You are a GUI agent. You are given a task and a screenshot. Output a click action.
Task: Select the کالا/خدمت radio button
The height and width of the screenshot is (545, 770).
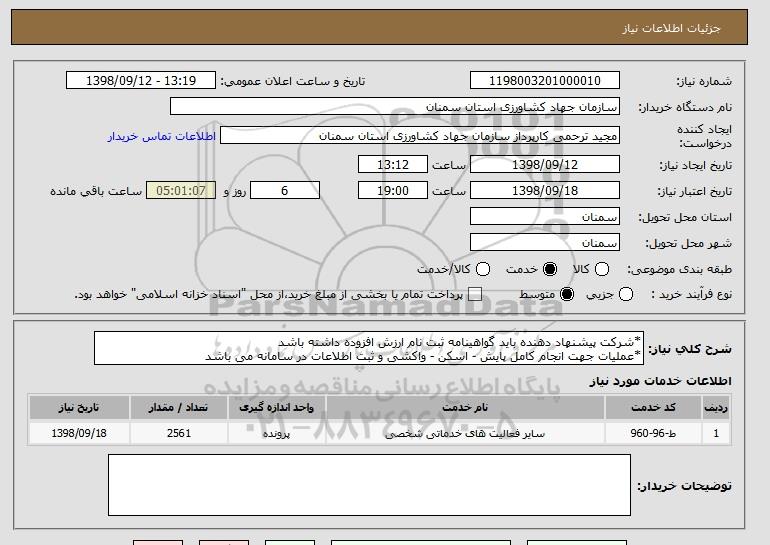483,269
